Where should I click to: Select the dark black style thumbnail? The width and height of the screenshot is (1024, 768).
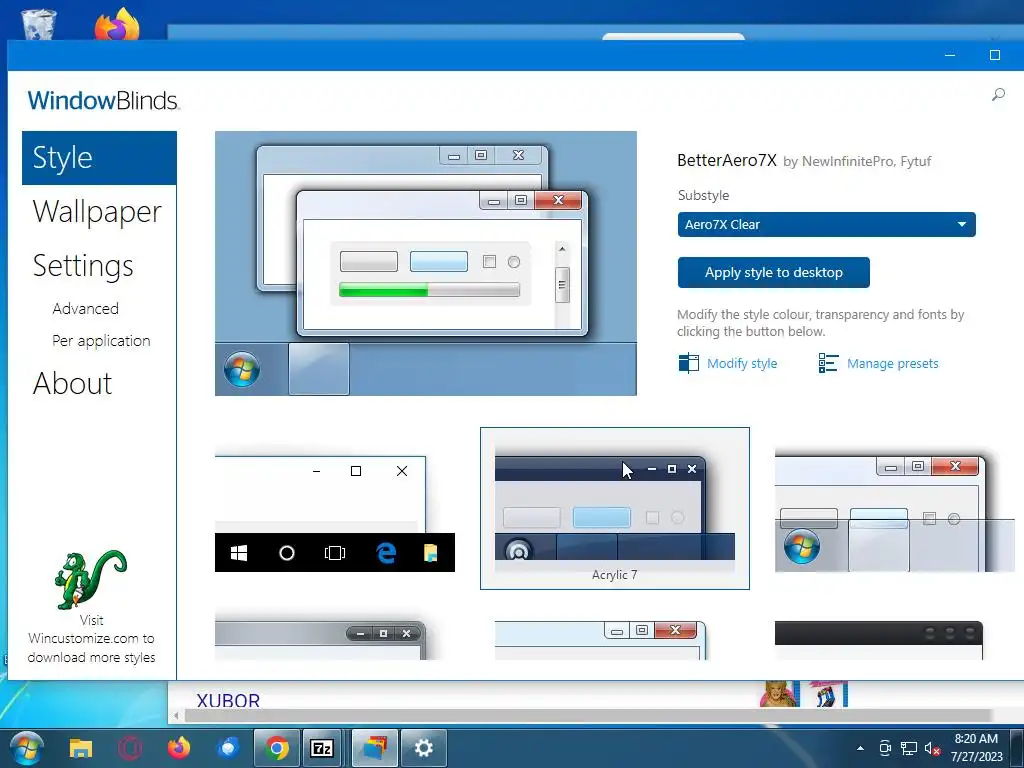pyautogui.click(x=879, y=640)
